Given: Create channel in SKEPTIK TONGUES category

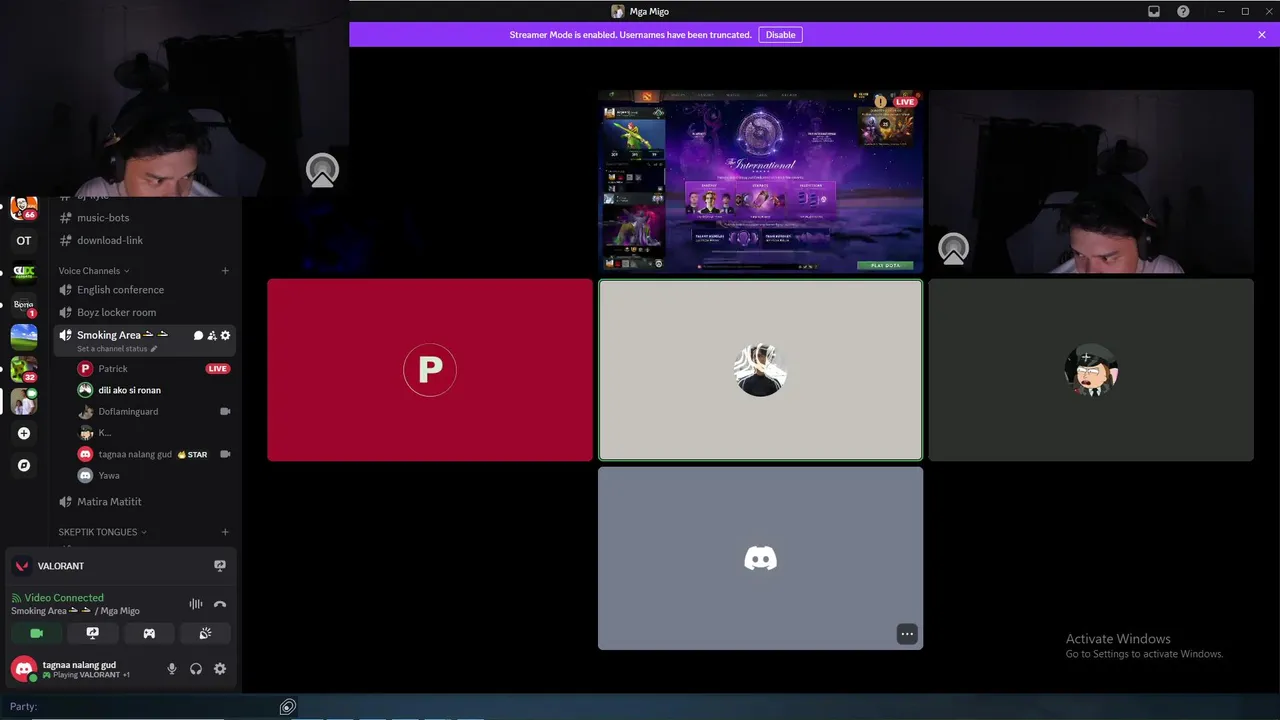Looking at the screenshot, I should 225,532.
